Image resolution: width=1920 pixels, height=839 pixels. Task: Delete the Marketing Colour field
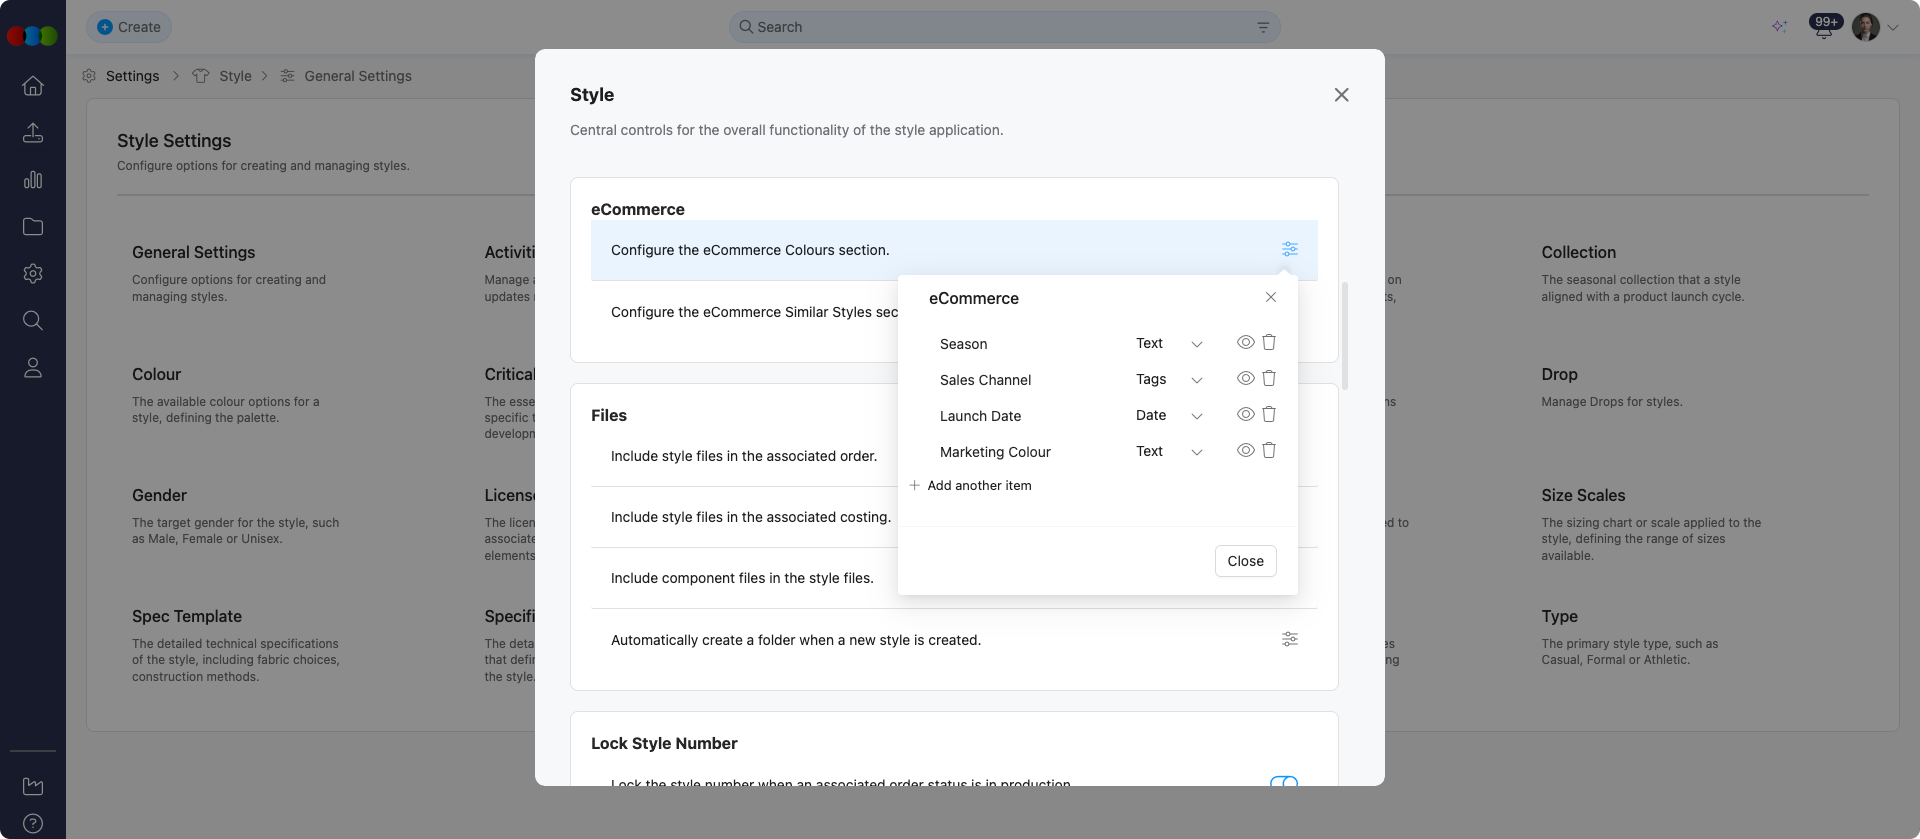tap(1269, 451)
